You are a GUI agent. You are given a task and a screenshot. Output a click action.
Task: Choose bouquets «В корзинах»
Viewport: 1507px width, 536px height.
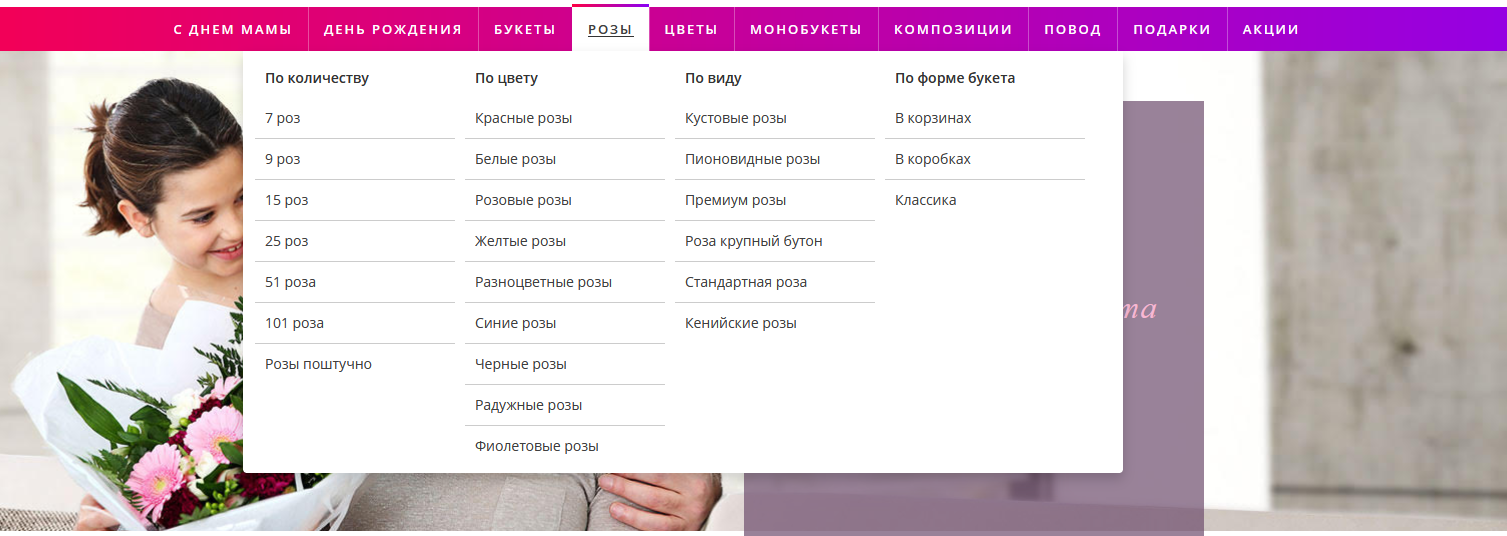933,118
